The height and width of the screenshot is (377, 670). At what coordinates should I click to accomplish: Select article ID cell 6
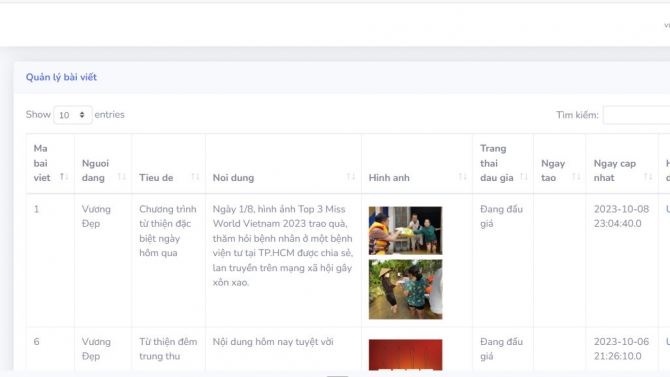point(36,342)
